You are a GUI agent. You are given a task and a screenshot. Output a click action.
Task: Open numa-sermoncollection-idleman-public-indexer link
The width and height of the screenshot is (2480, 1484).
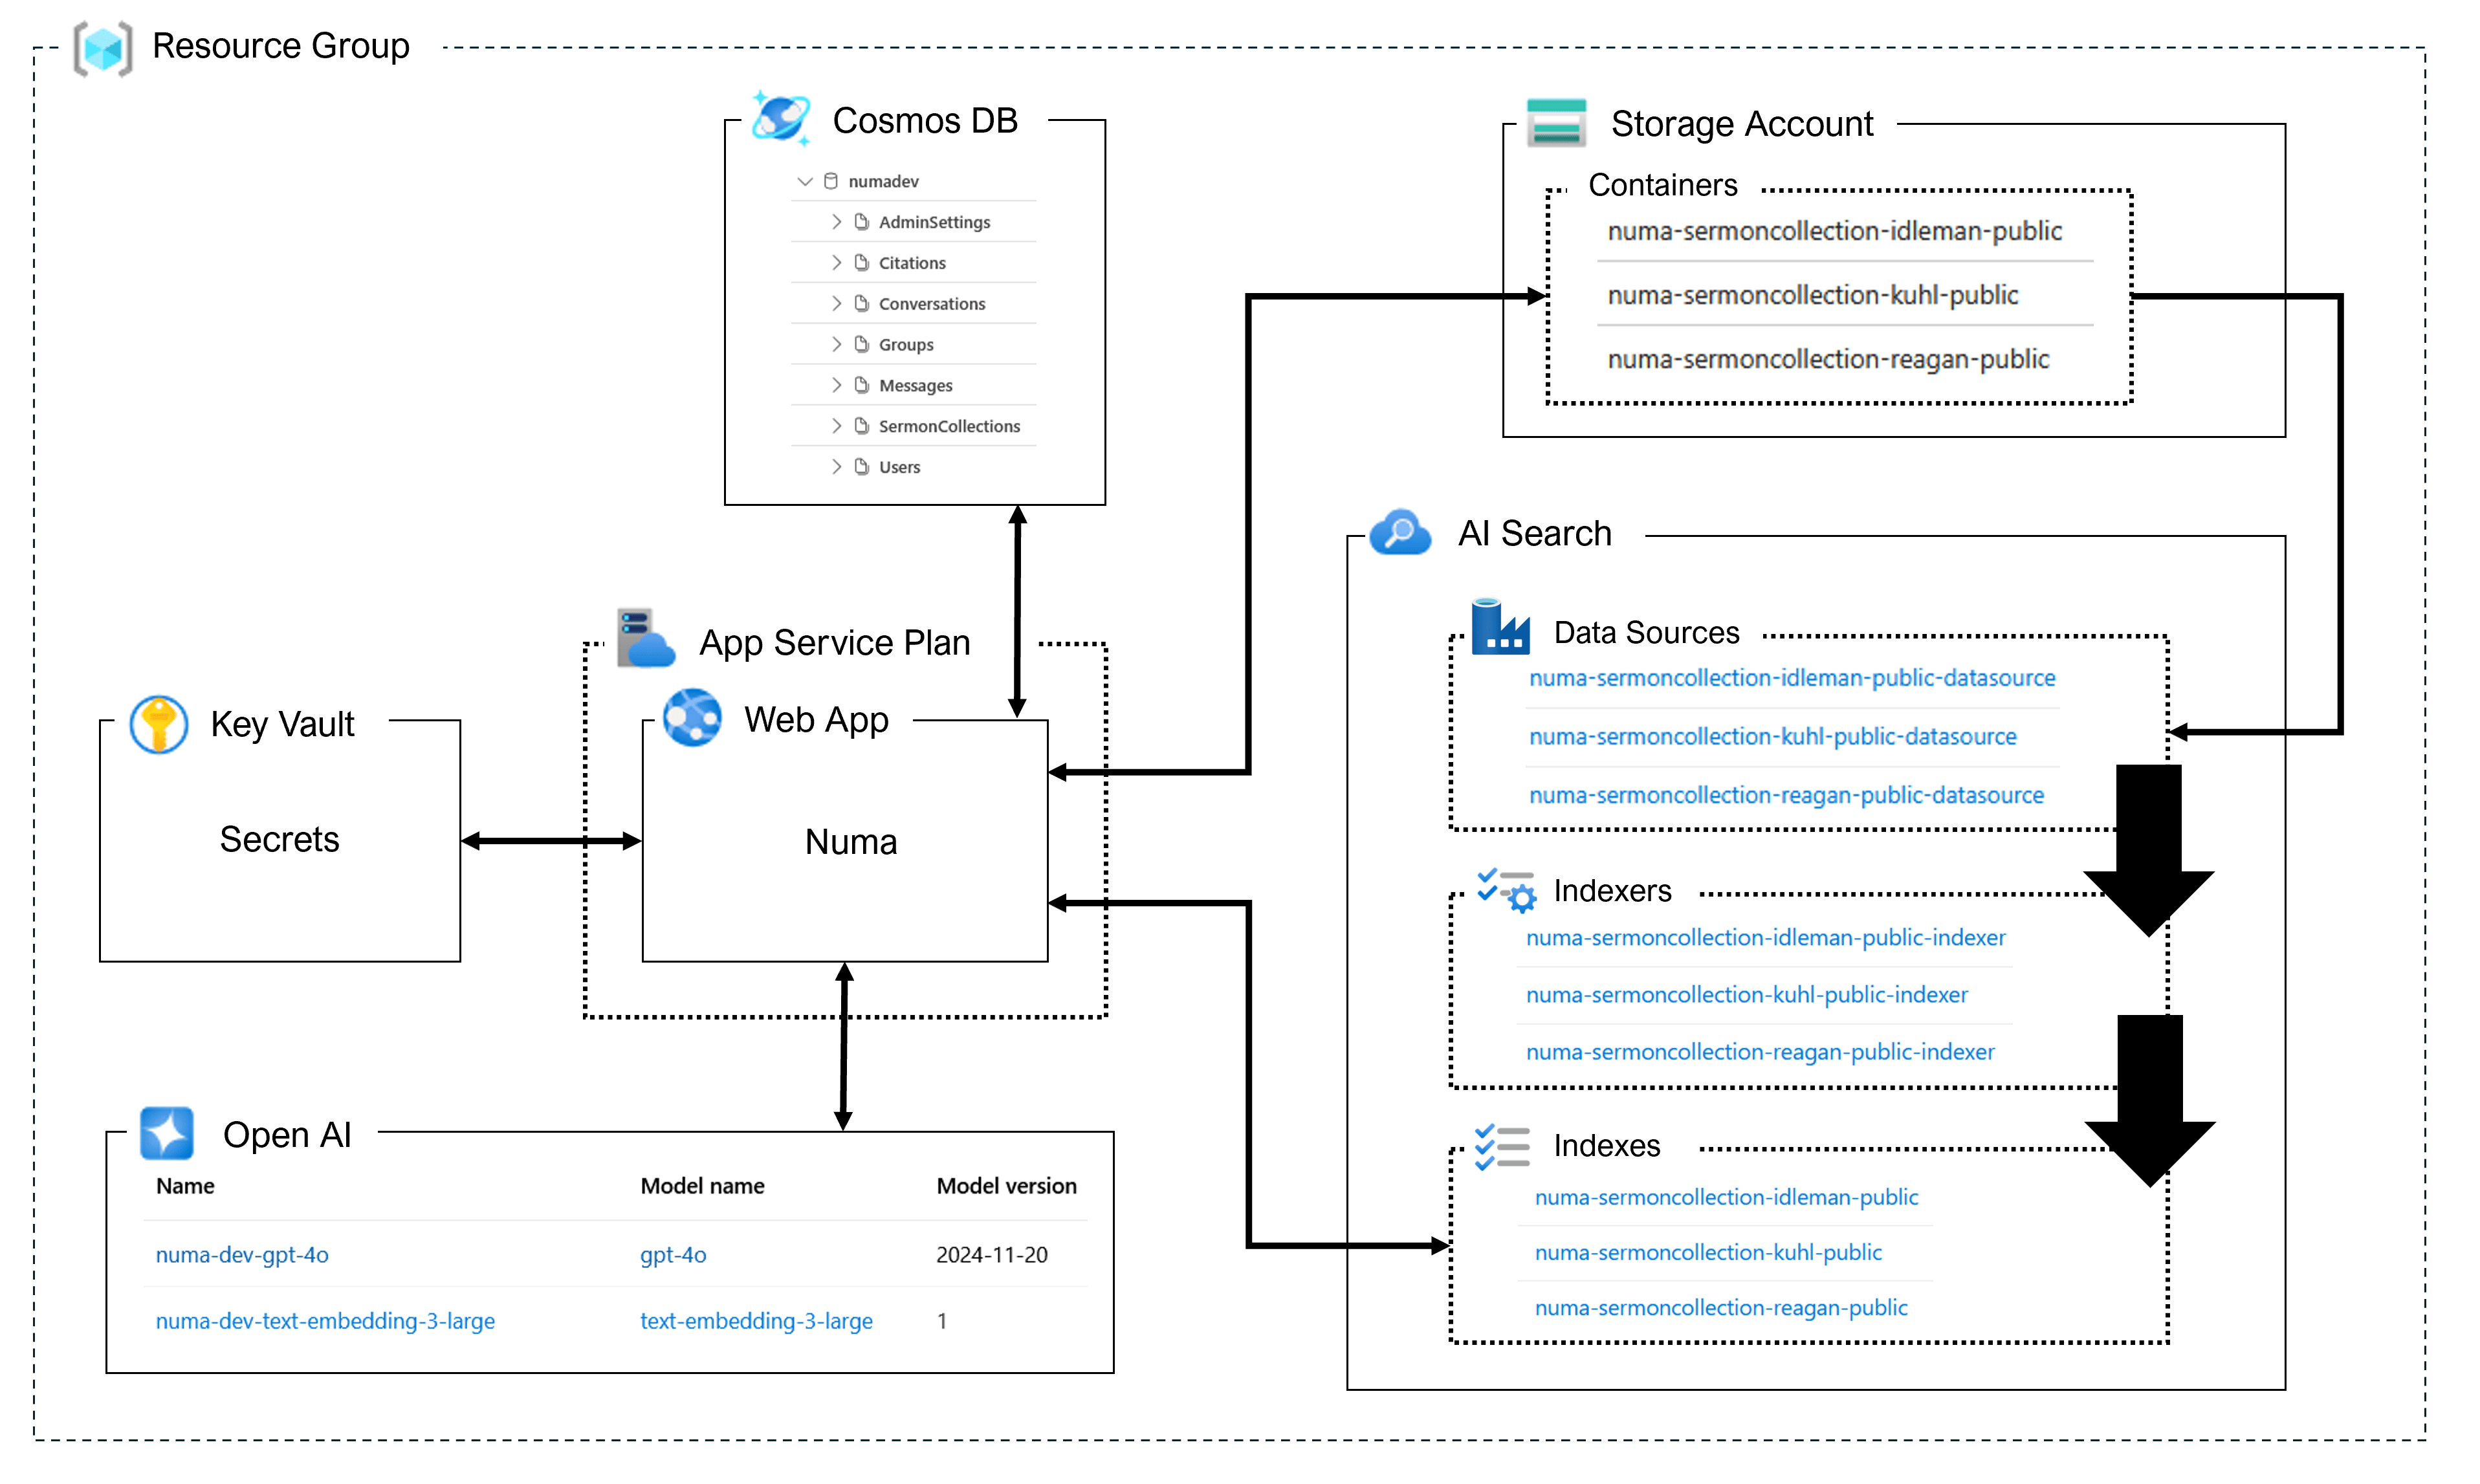[x=1766, y=938]
